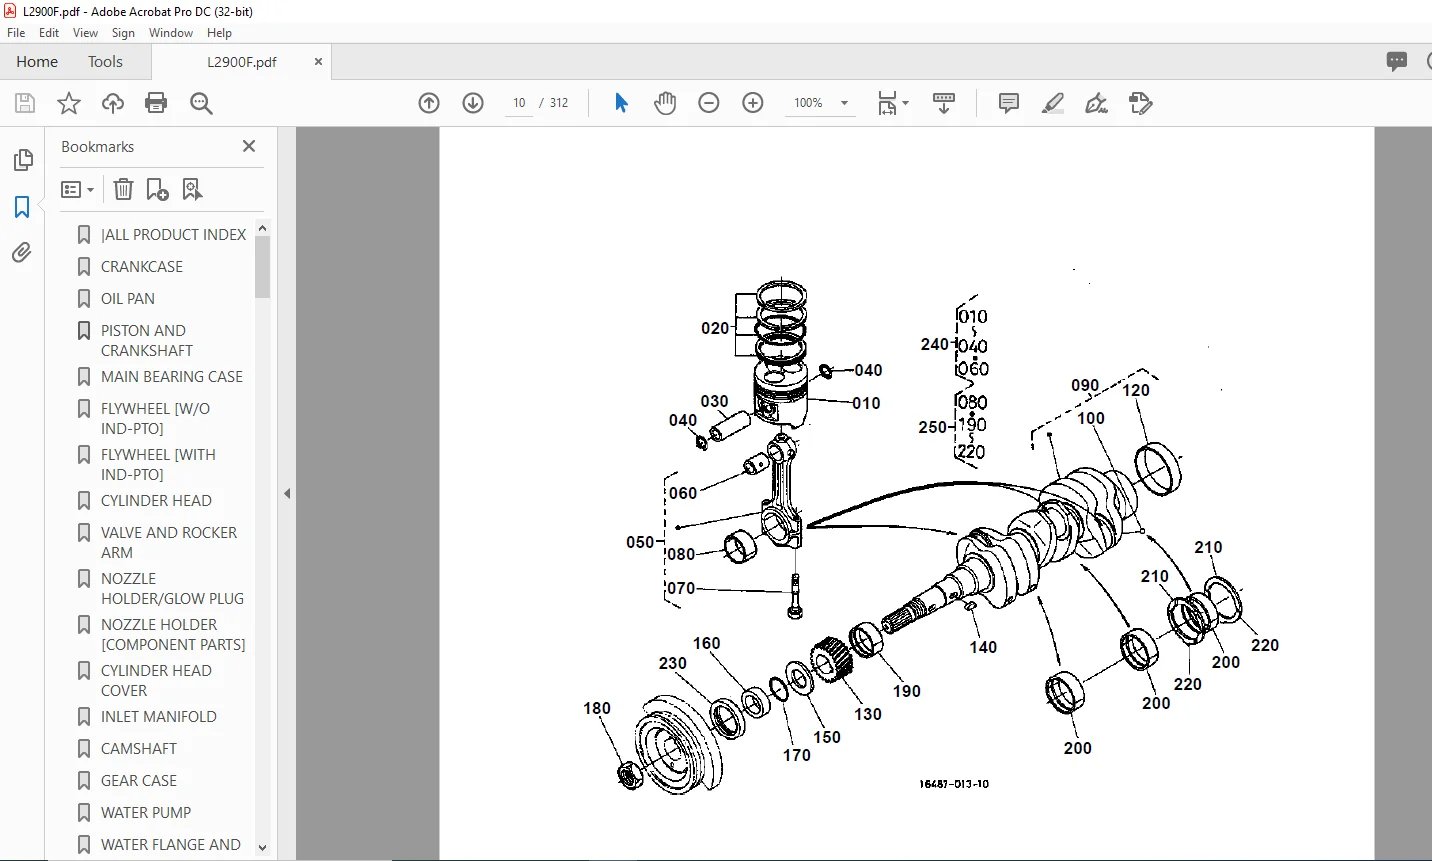Click the 16487-013-10 figure number text
The image size is (1432, 861).
click(x=954, y=784)
